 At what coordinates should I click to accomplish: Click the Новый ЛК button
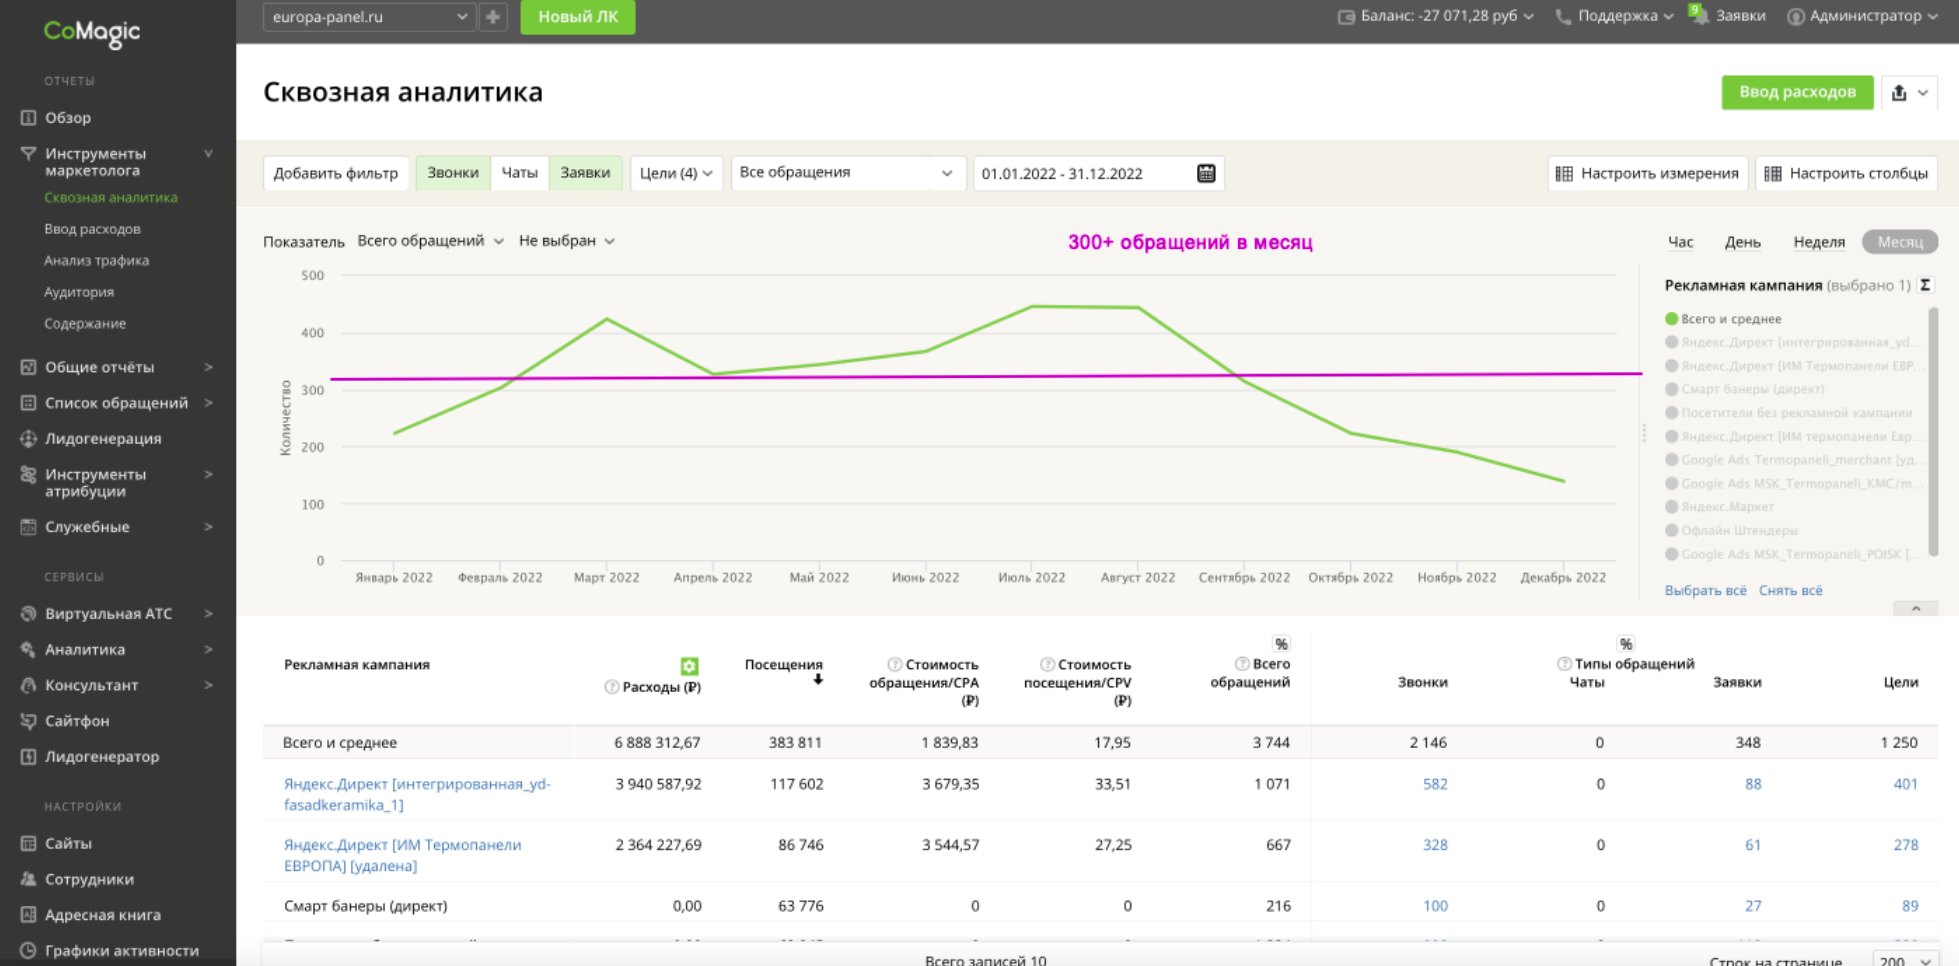pos(578,17)
